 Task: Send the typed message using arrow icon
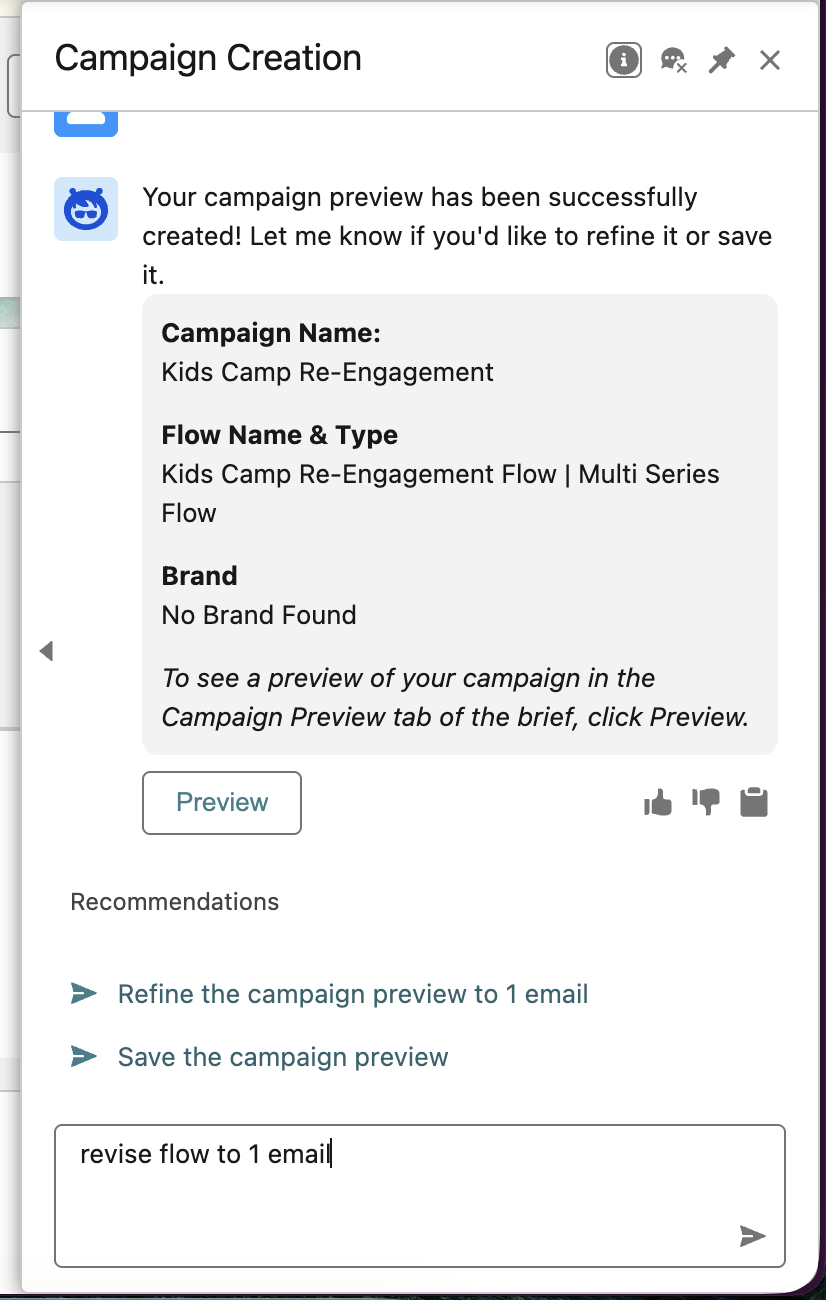pyautogui.click(x=752, y=1236)
